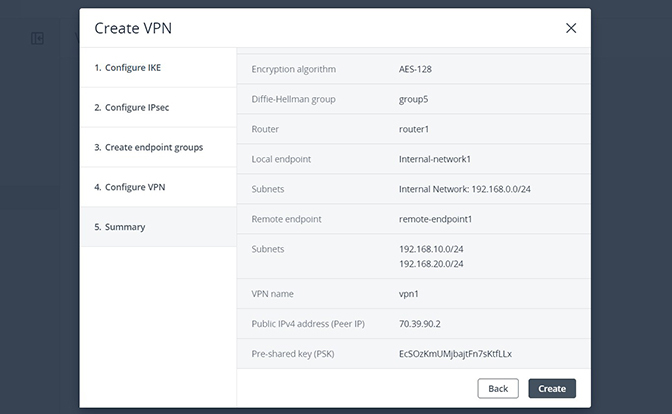This screenshot has width=672, height=414.
Task: Click the Back button
Action: tap(498, 388)
